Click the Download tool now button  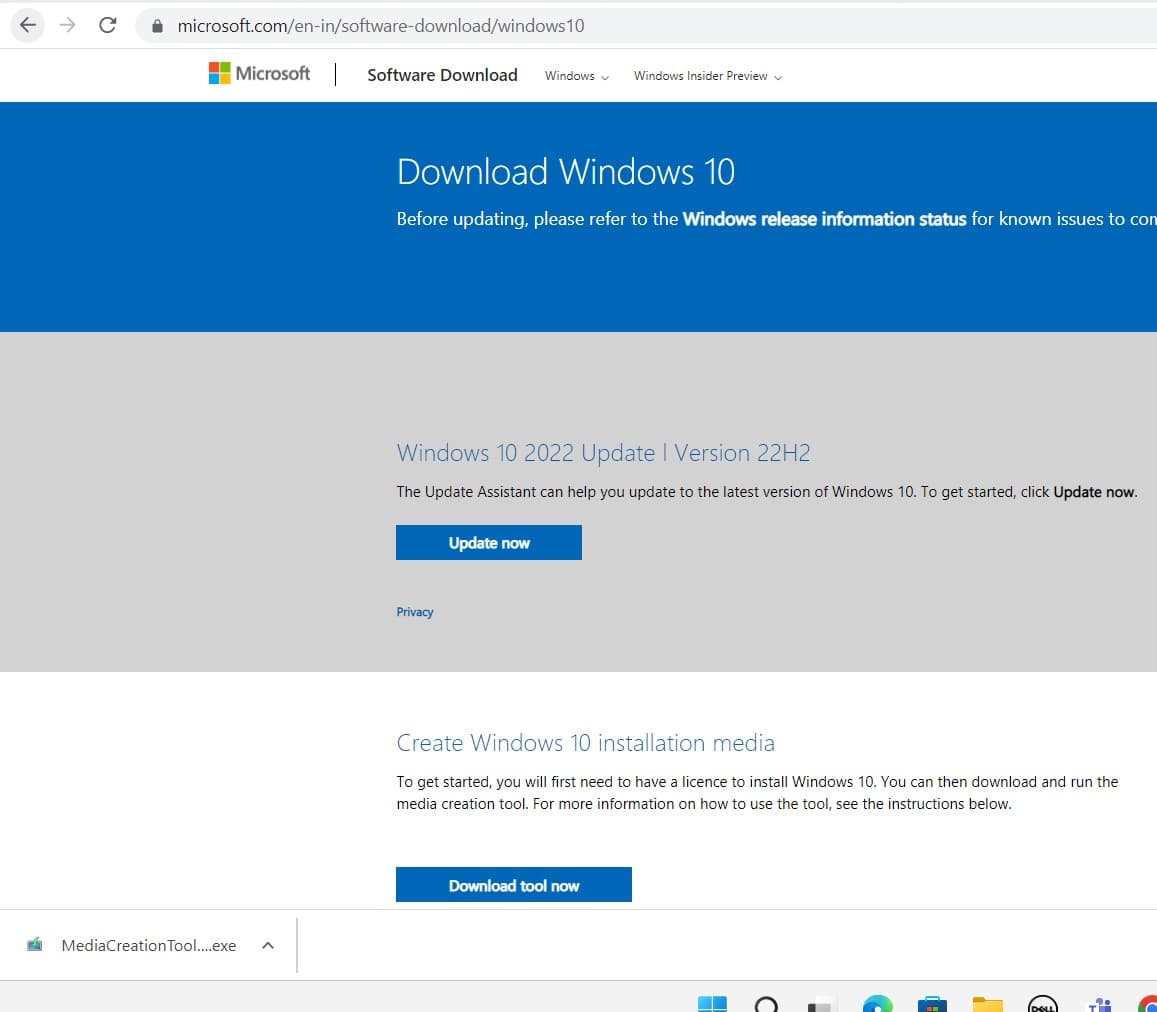(x=513, y=884)
